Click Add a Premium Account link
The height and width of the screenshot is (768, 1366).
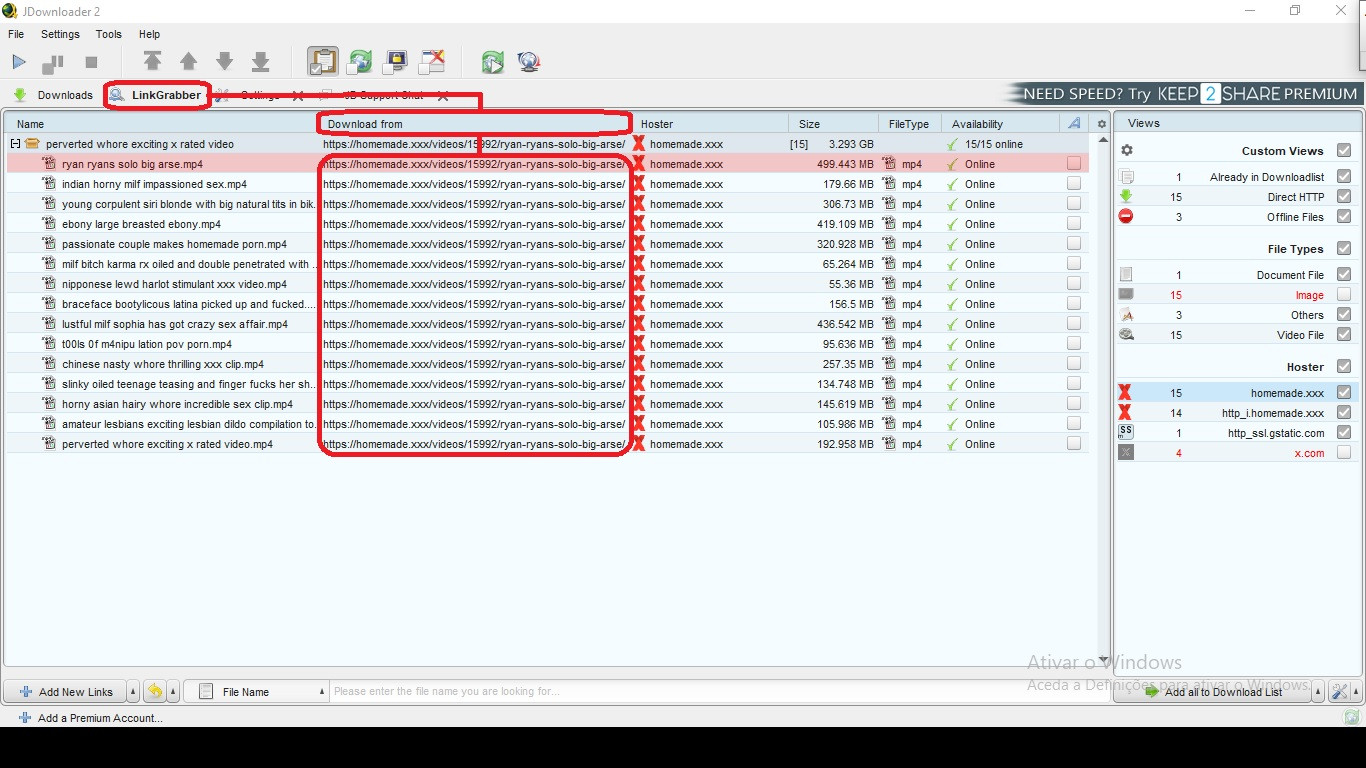pos(91,717)
